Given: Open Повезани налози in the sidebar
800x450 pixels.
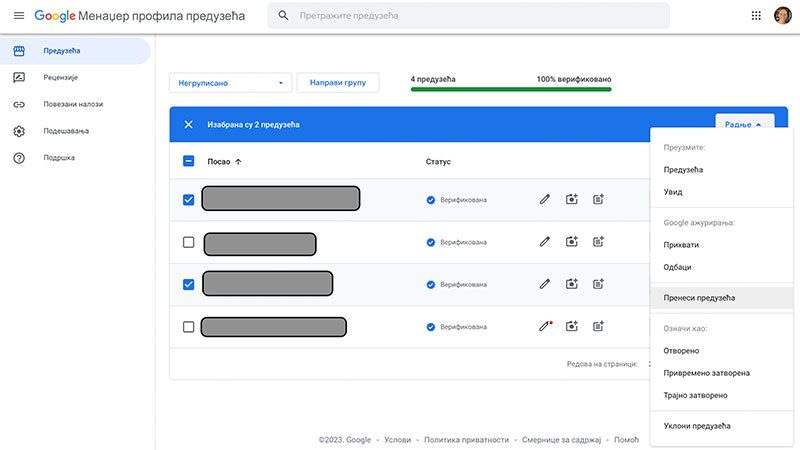Looking at the screenshot, I should point(73,104).
